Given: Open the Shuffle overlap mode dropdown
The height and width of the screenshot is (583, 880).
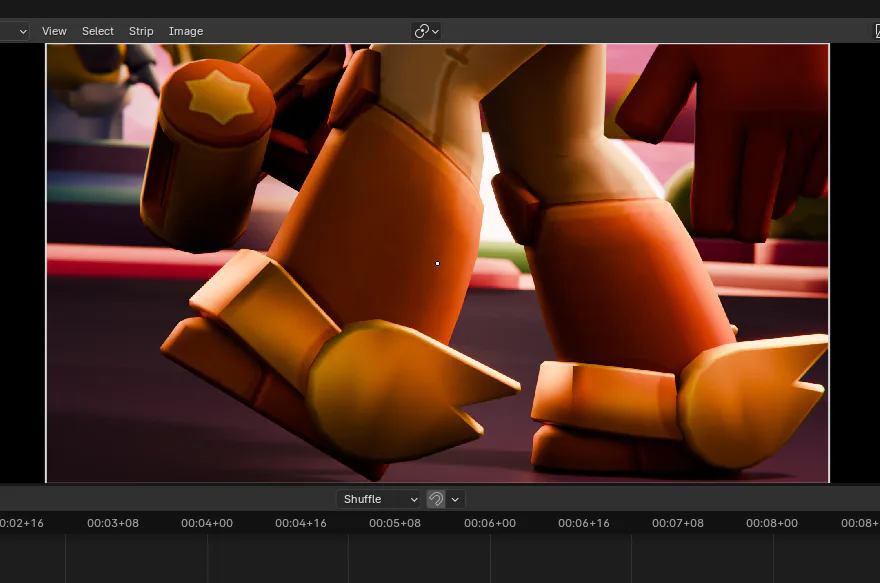Looking at the screenshot, I should click(x=379, y=499).
